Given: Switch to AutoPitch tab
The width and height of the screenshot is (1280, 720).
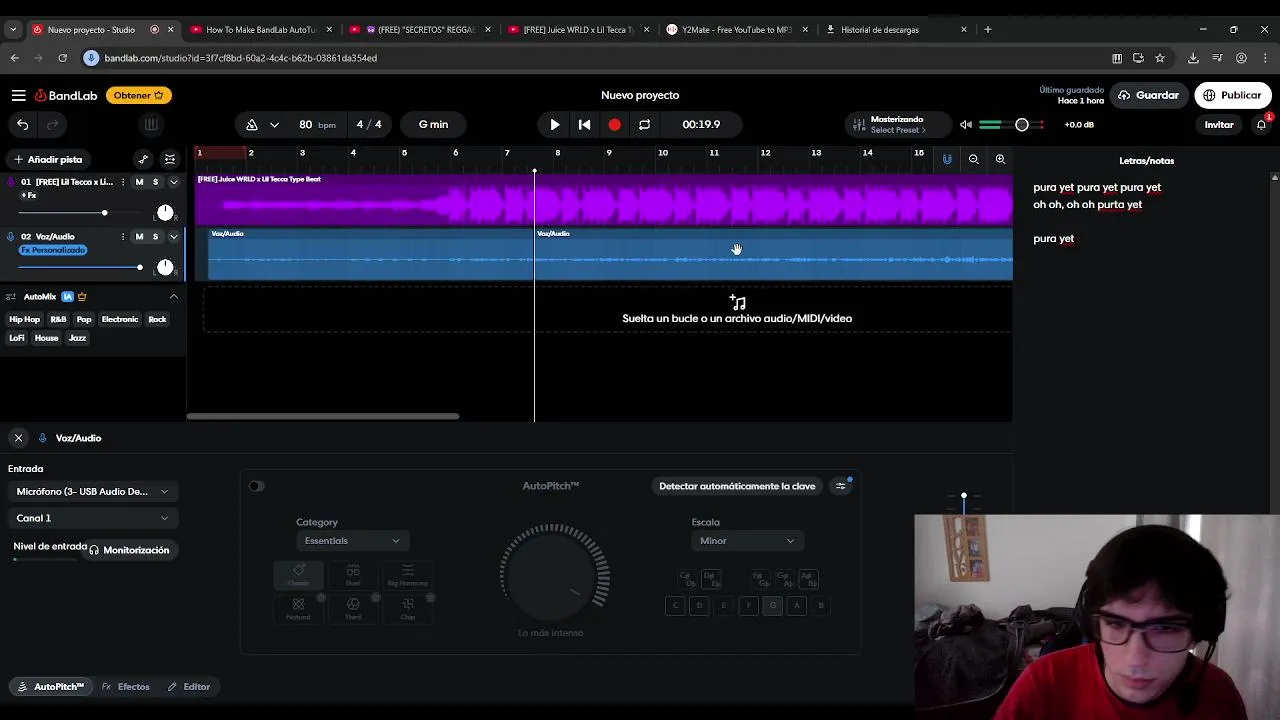Looking at the screenshot, I should click(51, 687).
